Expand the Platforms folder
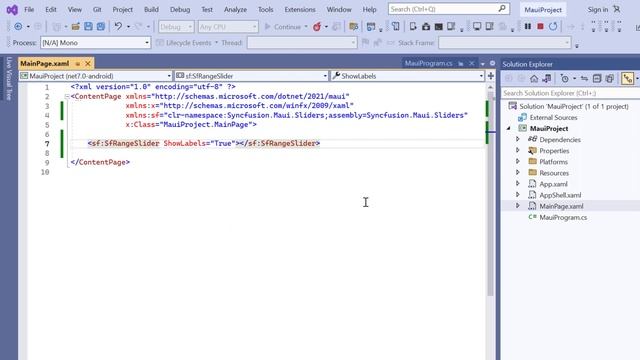The width and height of the screenshot is (640, 360). coord(518,162)
